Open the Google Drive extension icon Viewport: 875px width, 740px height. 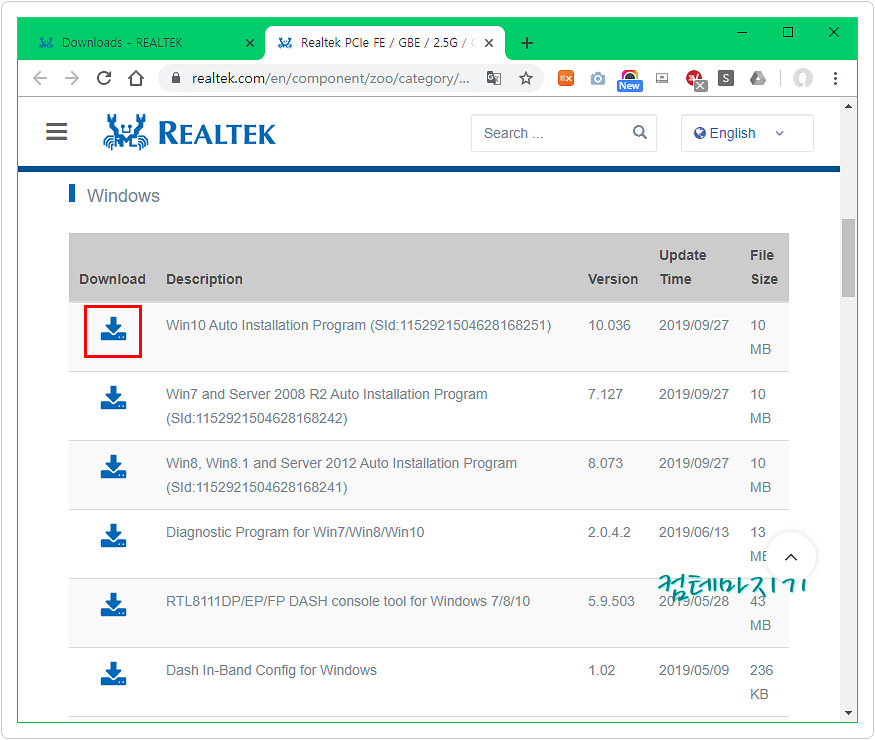tap(757, 78)
